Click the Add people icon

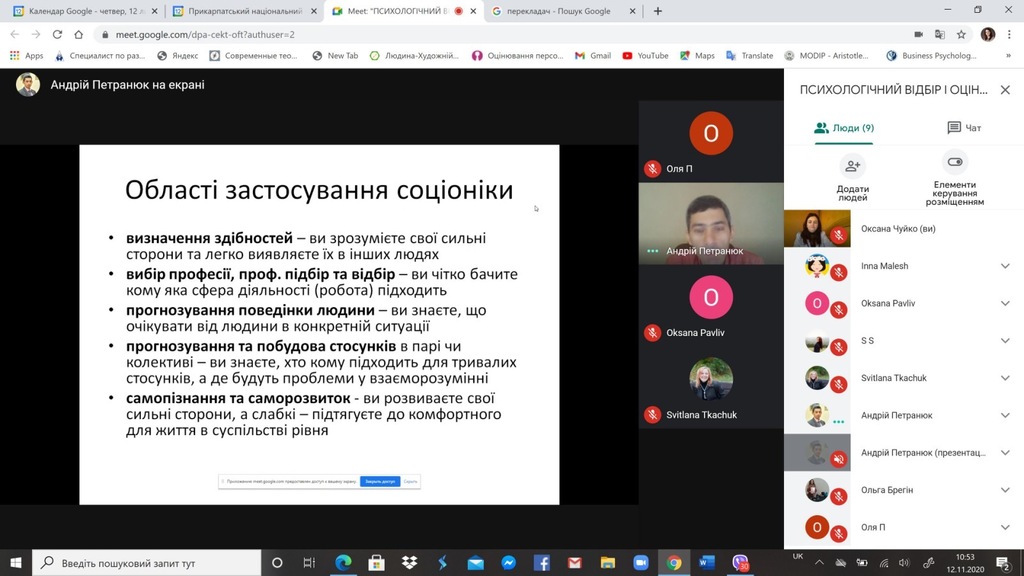[853, 165]
